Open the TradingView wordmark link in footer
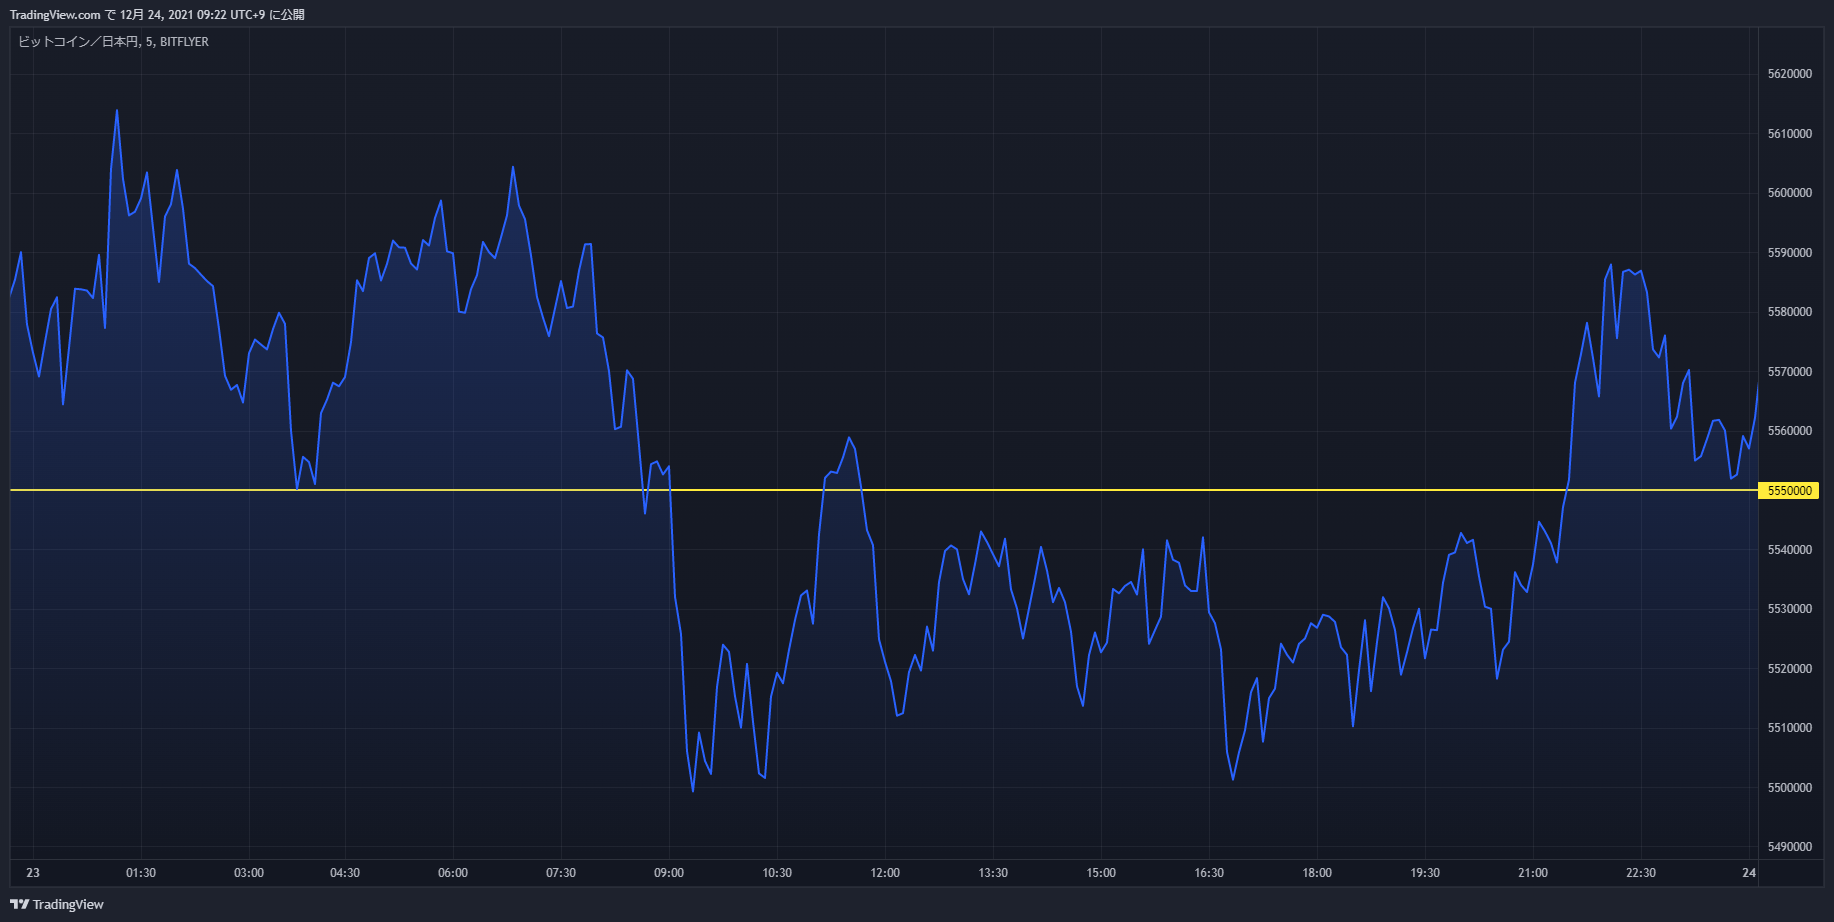The width and height of the screenshot is (1834, 922). click(68, 904)
